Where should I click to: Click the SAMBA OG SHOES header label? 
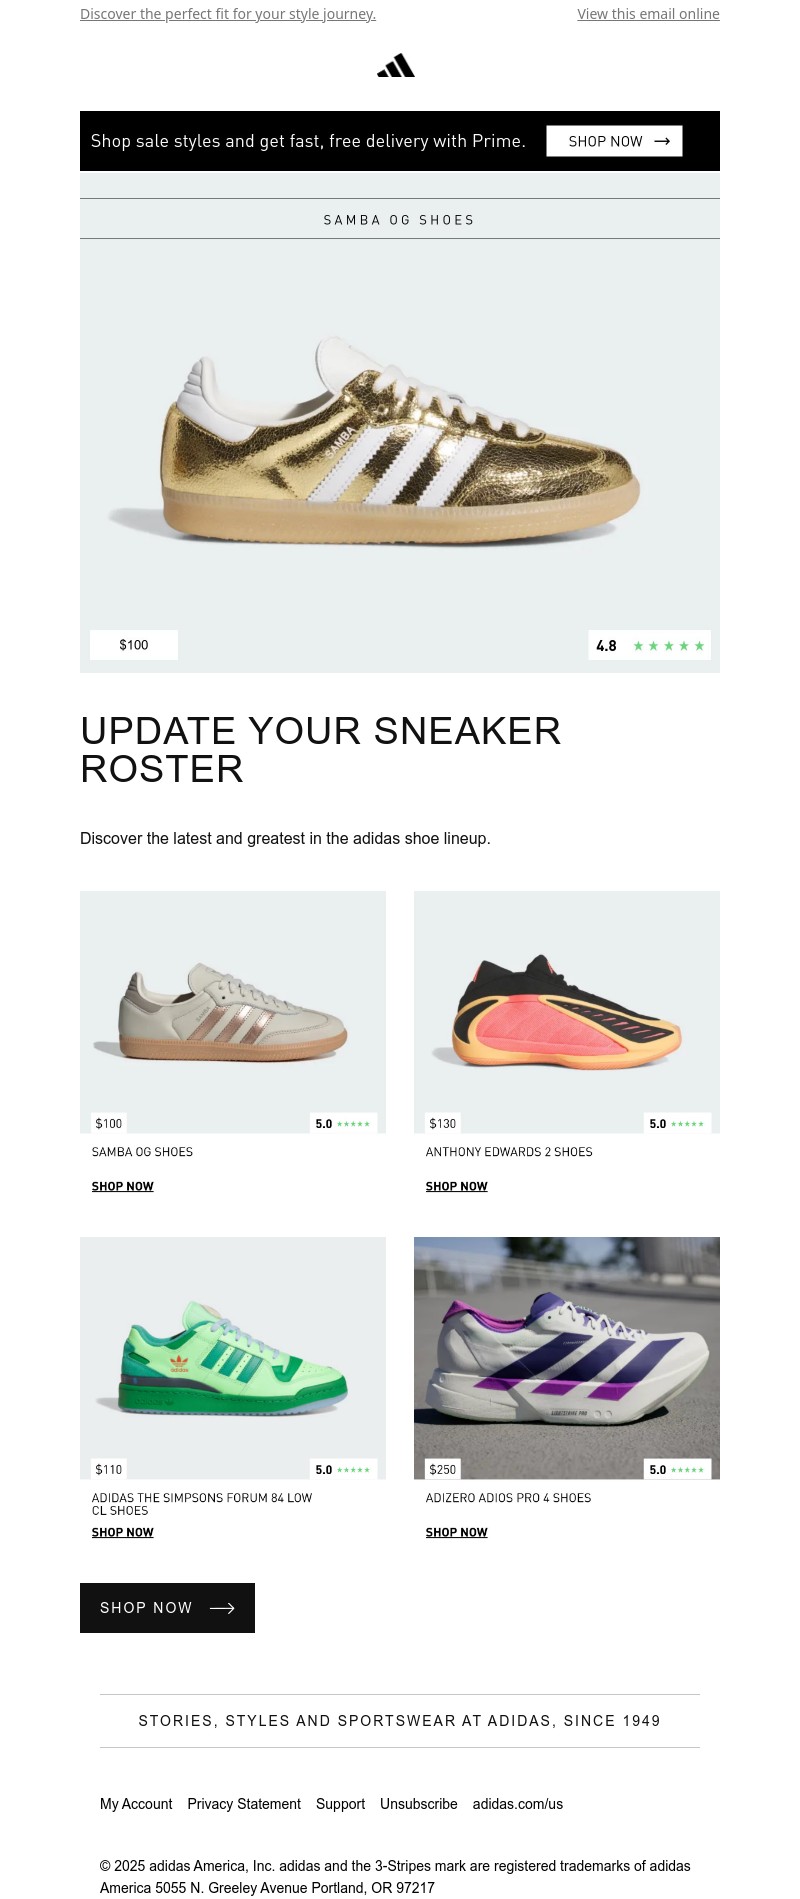coord(399,220)
